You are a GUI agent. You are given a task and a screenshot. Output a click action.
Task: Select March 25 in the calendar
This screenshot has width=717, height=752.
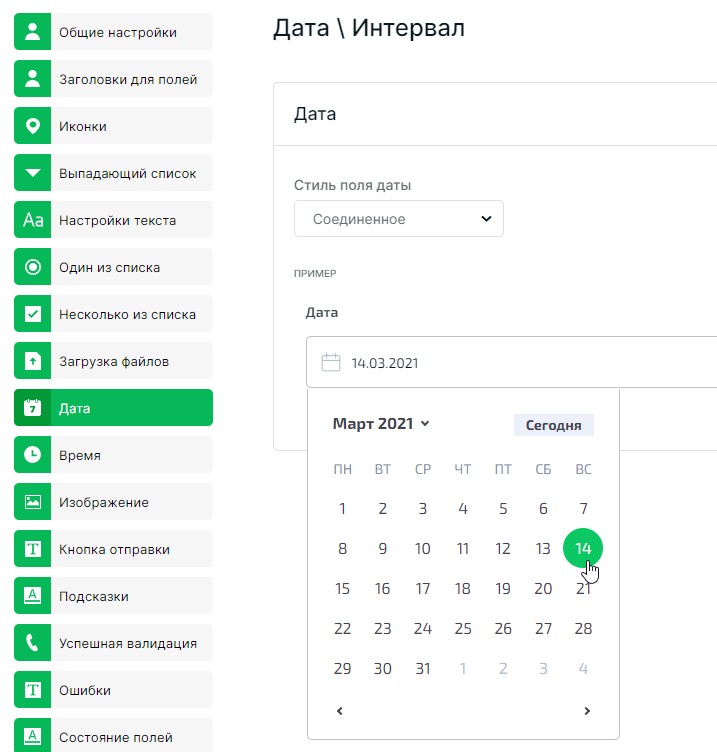pos(463,629)
